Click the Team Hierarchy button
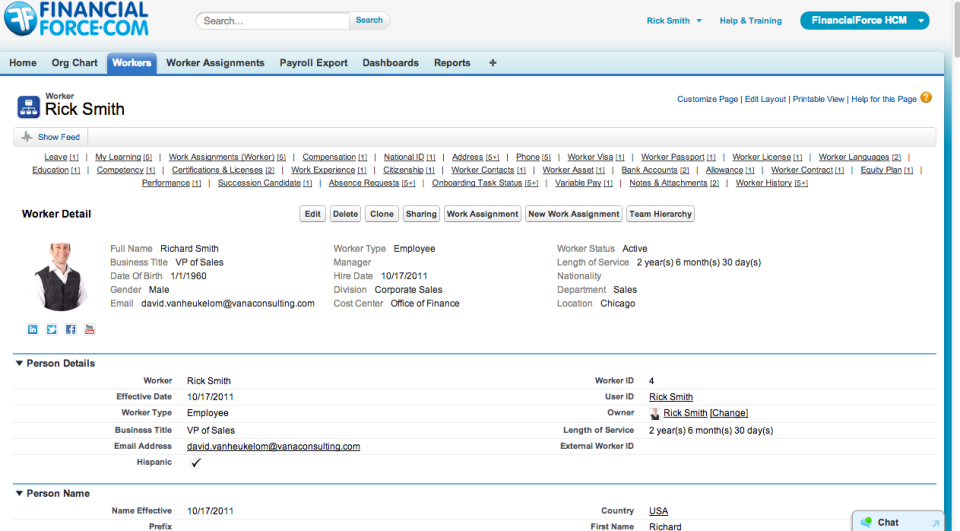The width and height of the screenshot is (960, 531). click(x=660, y=214)
